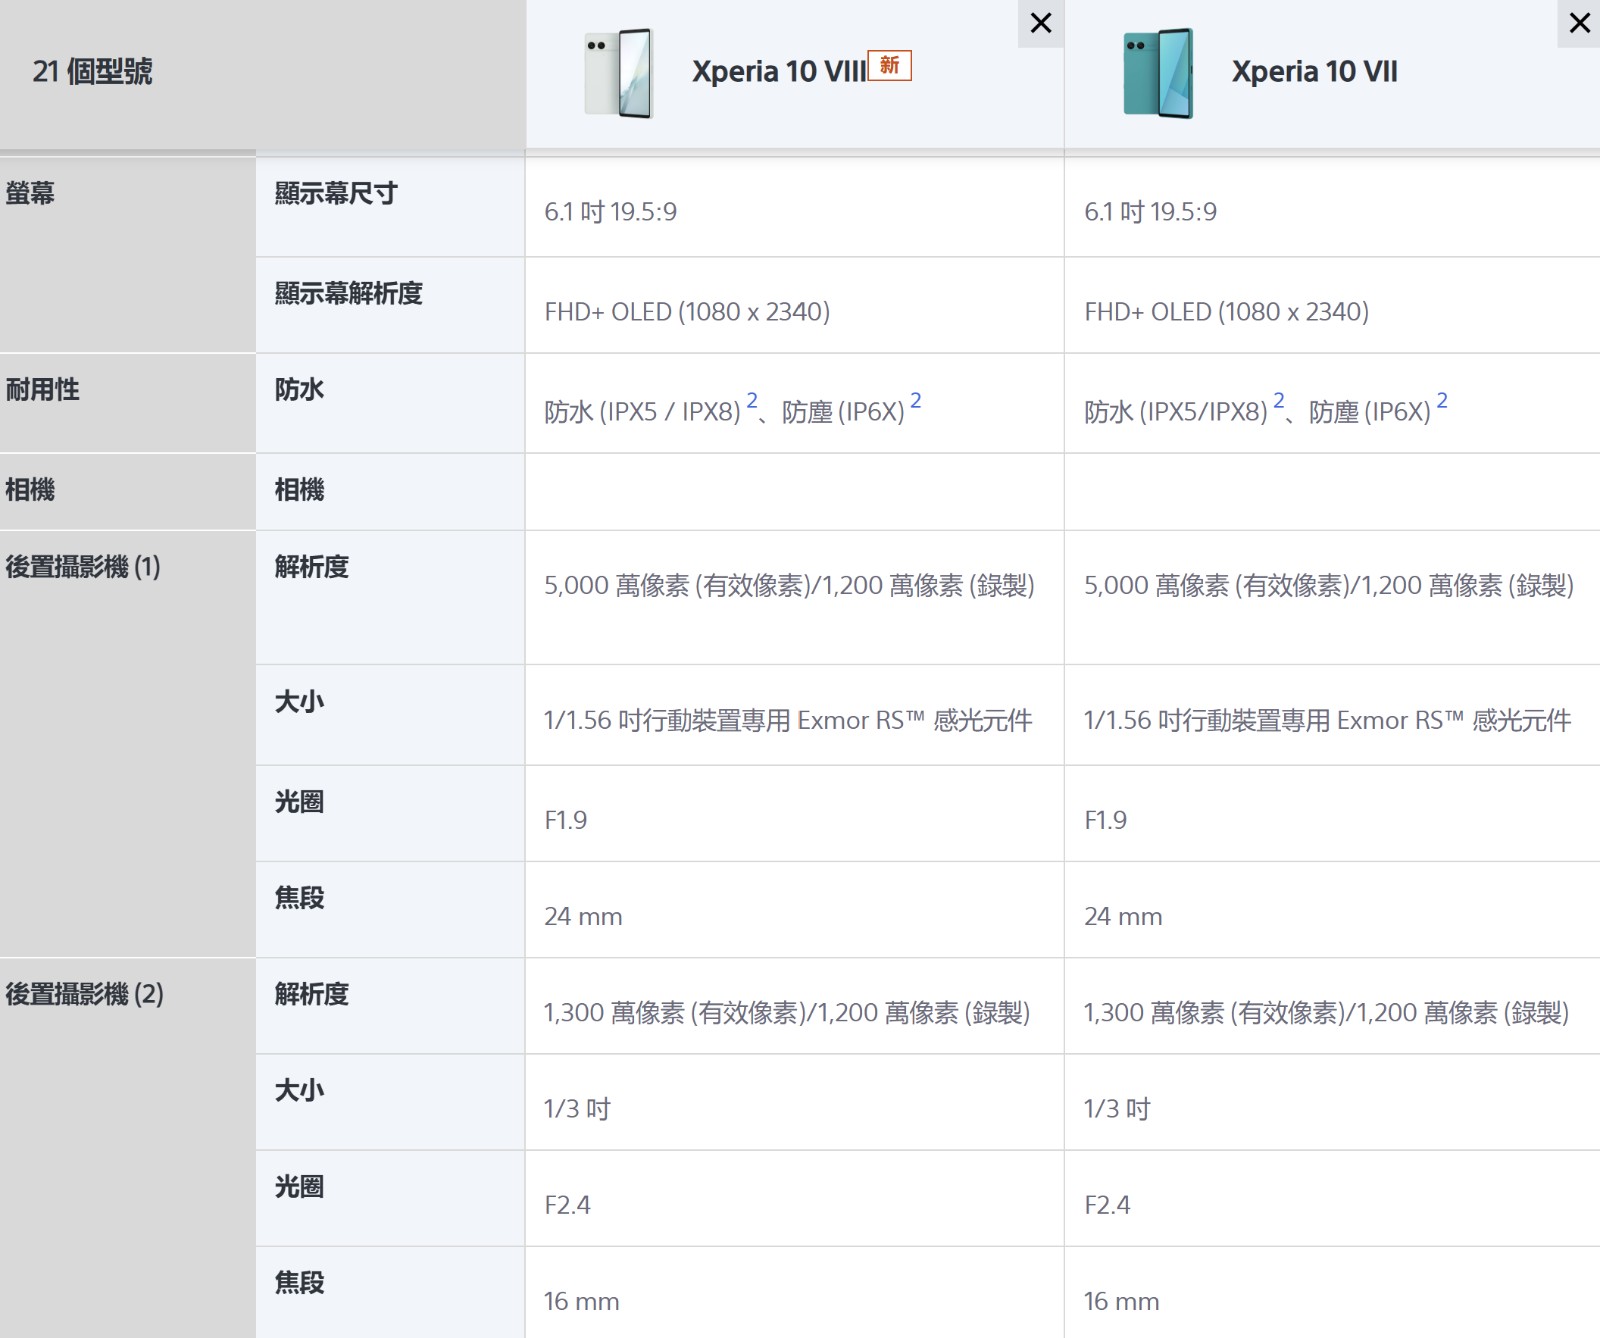Open the Xperia 10 VII product name link
The height and width of the screenshot is (1338, 1600).
coord(1314,72)
